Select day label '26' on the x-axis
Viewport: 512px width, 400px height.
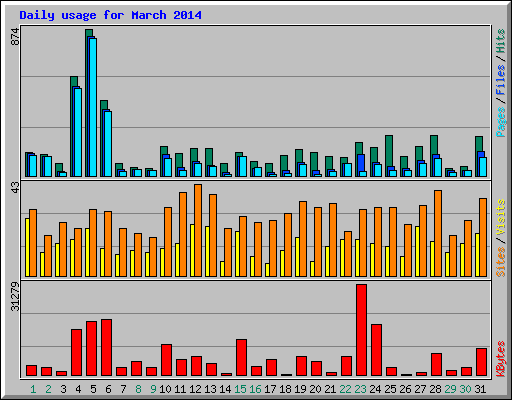tap(405, 389)
